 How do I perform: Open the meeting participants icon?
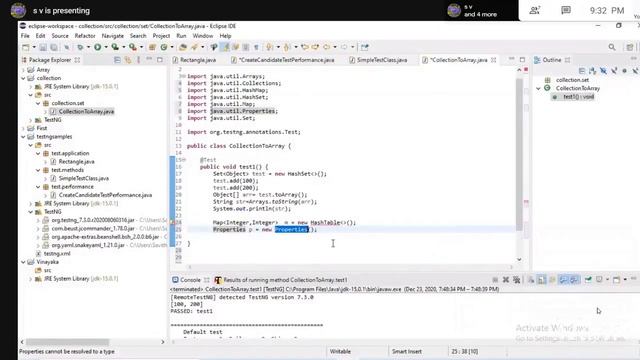tap(535, 11)
